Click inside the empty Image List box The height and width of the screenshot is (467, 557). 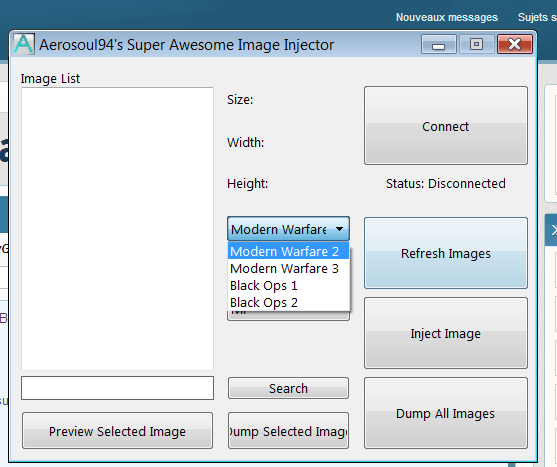point(117,229)
